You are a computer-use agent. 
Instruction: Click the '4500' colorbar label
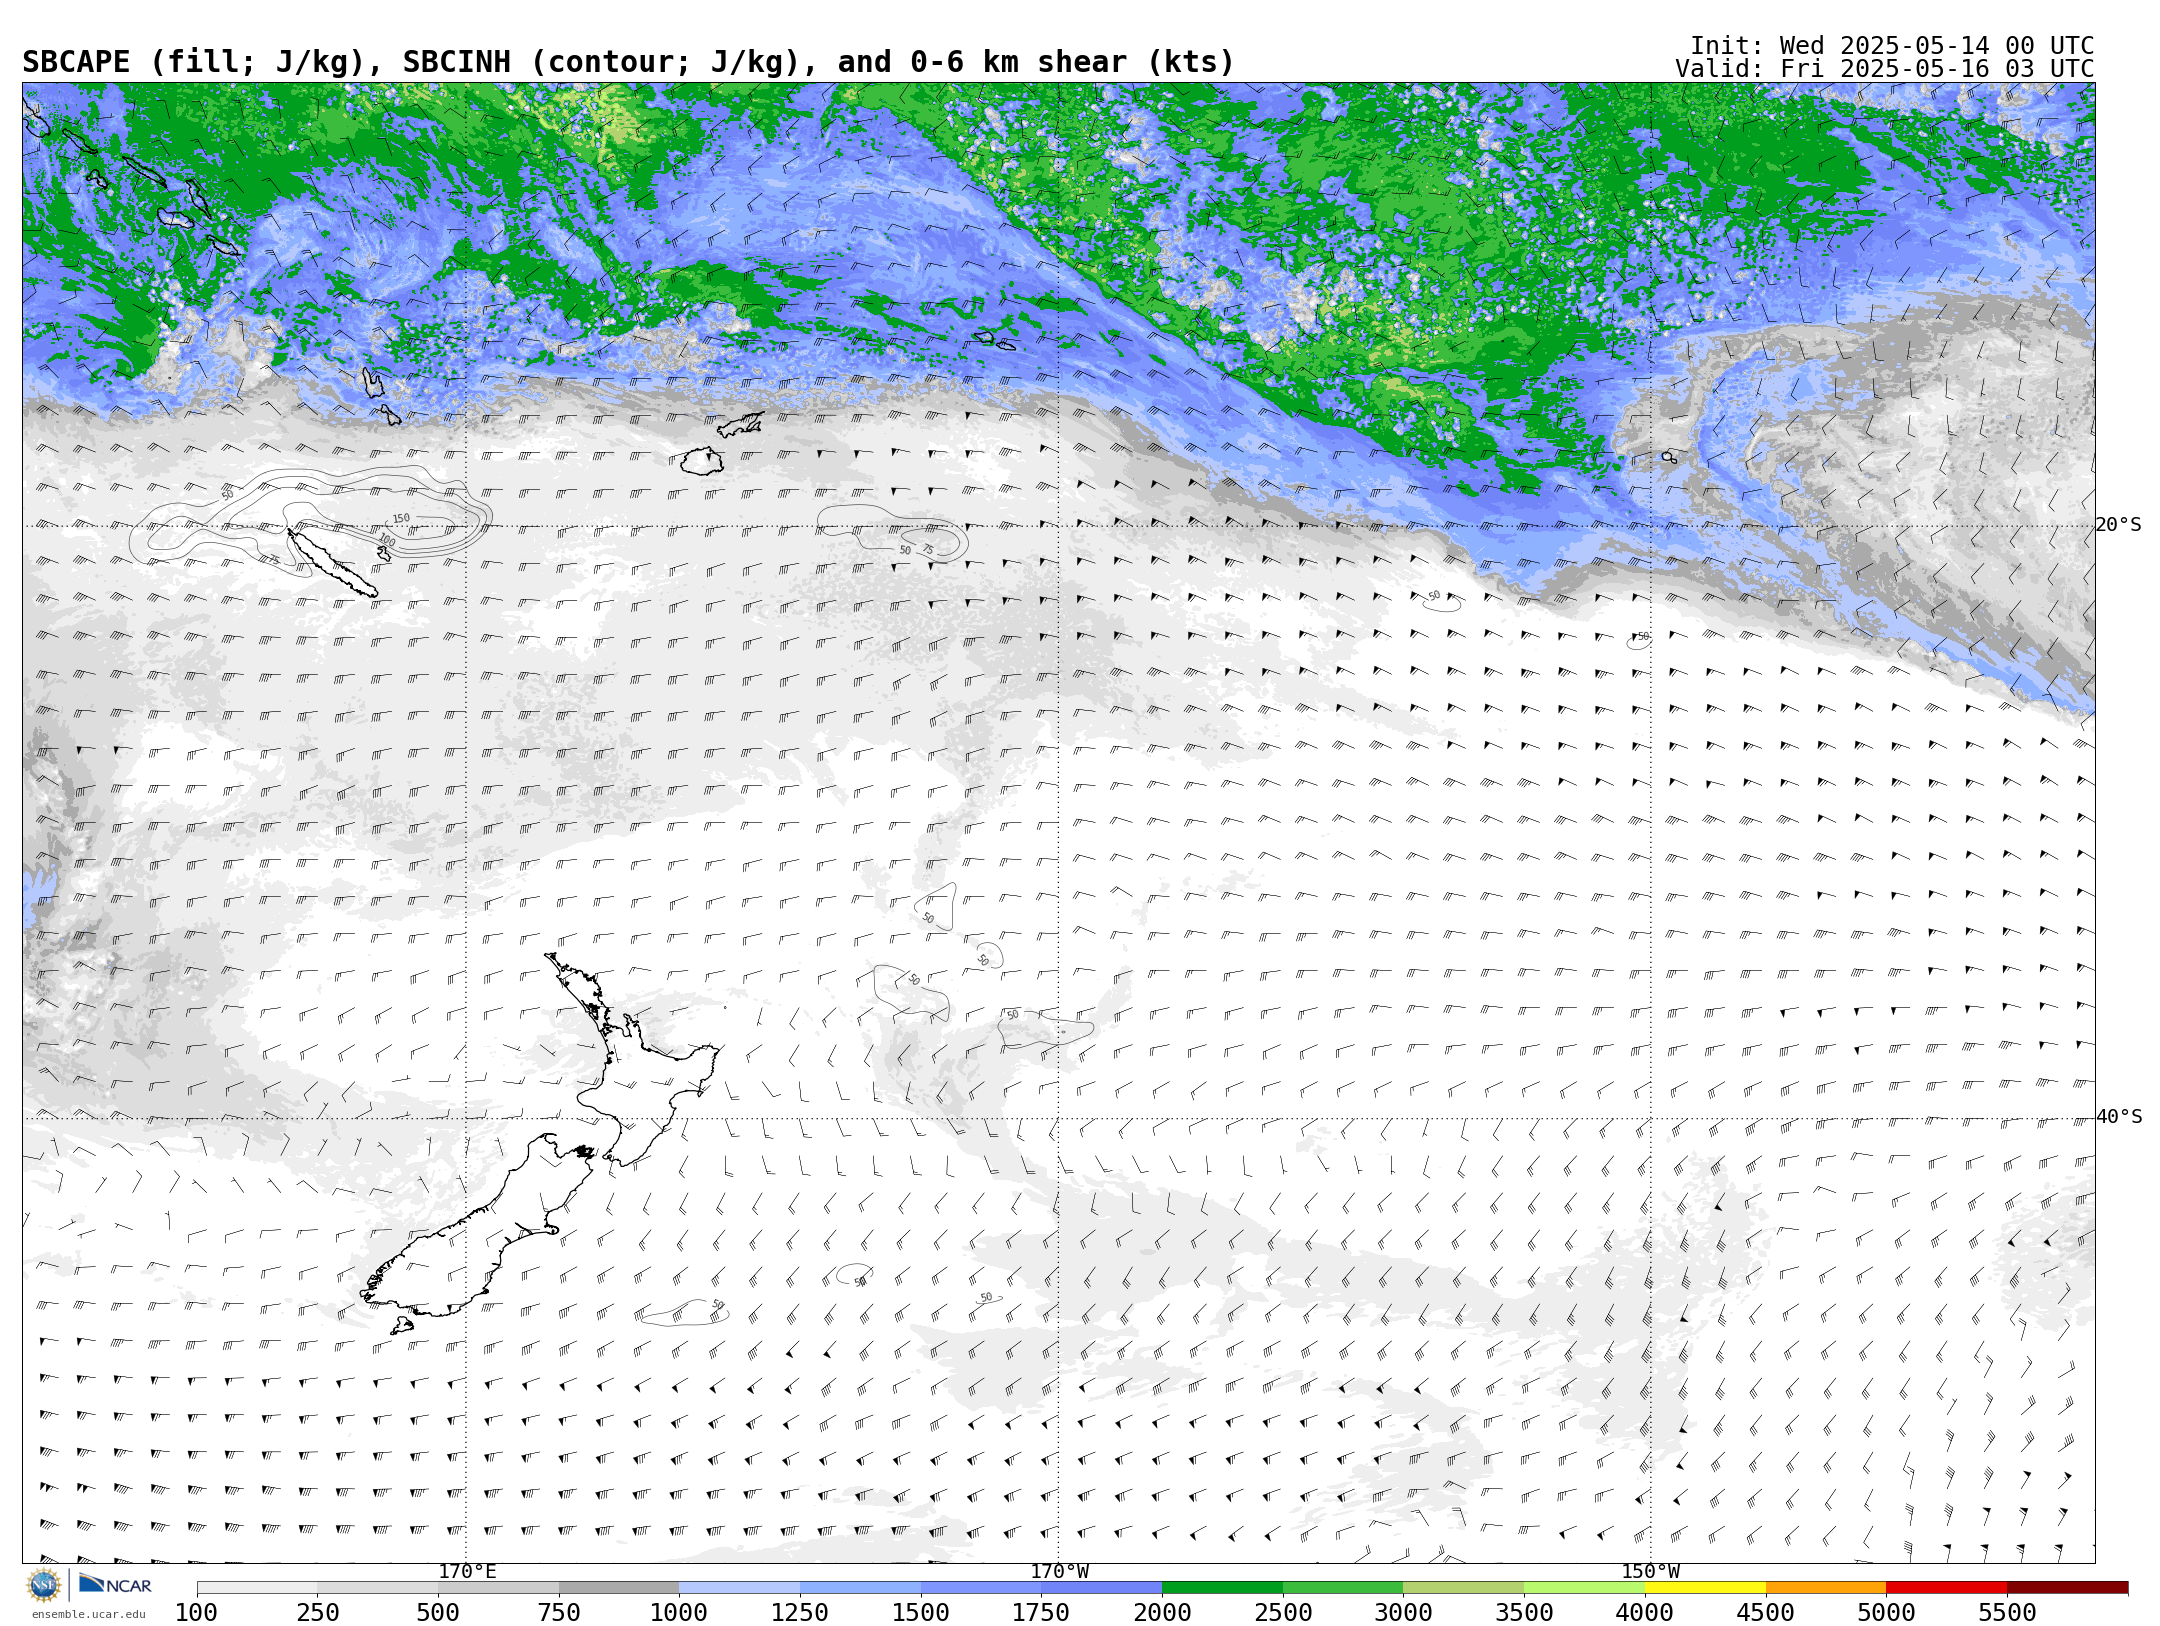tap(1766, 1612)
